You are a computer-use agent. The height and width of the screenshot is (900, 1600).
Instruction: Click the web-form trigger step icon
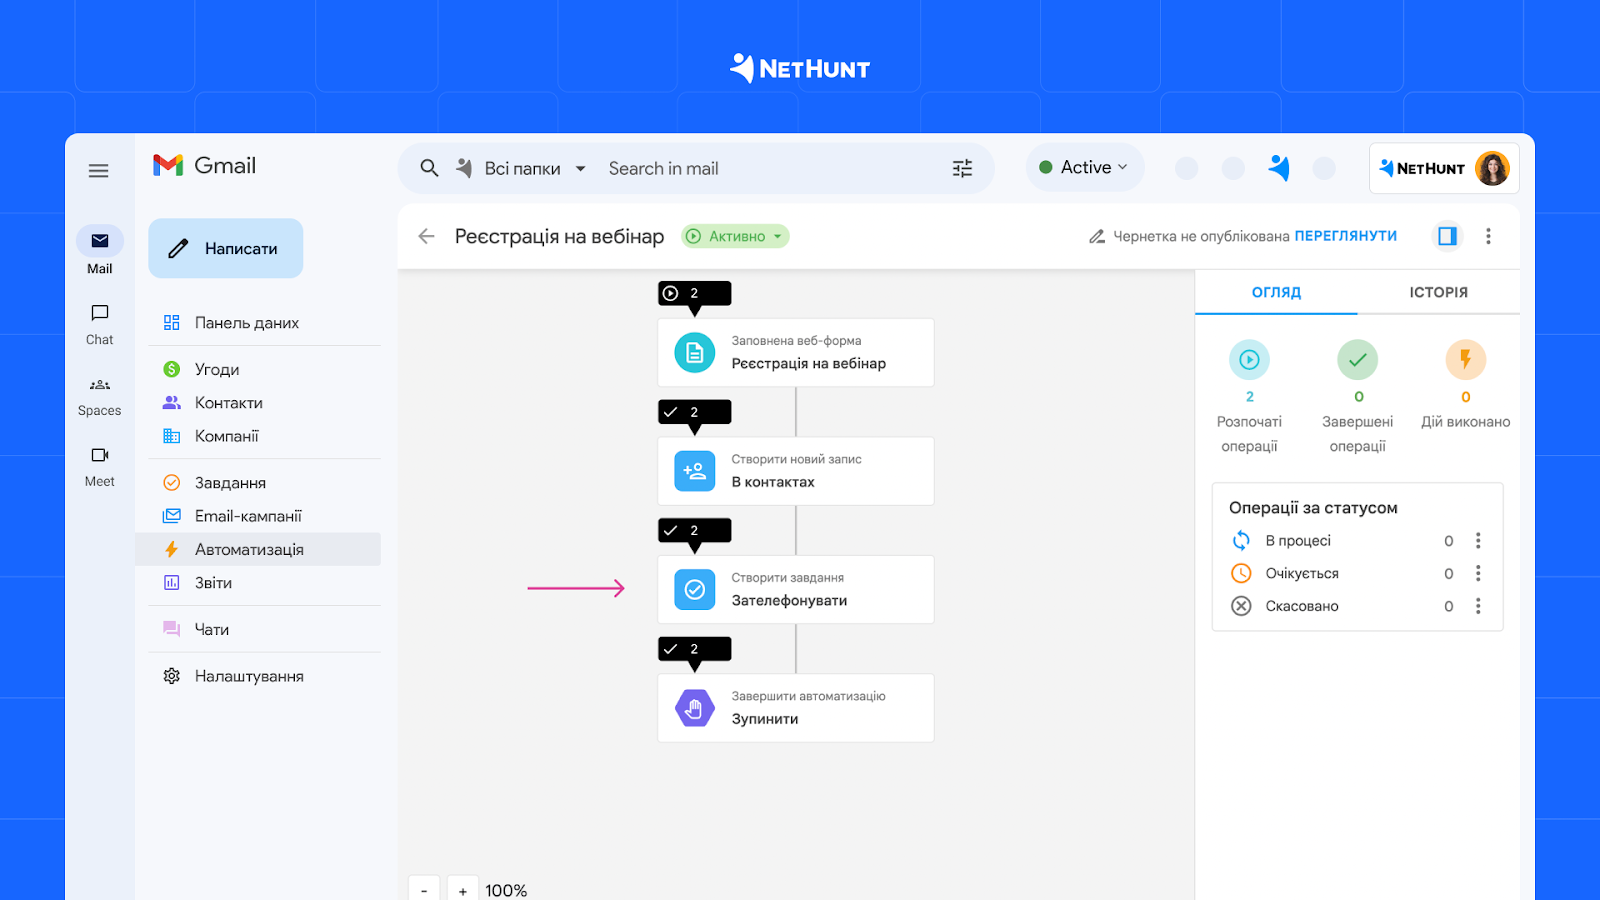pos(695,352)
